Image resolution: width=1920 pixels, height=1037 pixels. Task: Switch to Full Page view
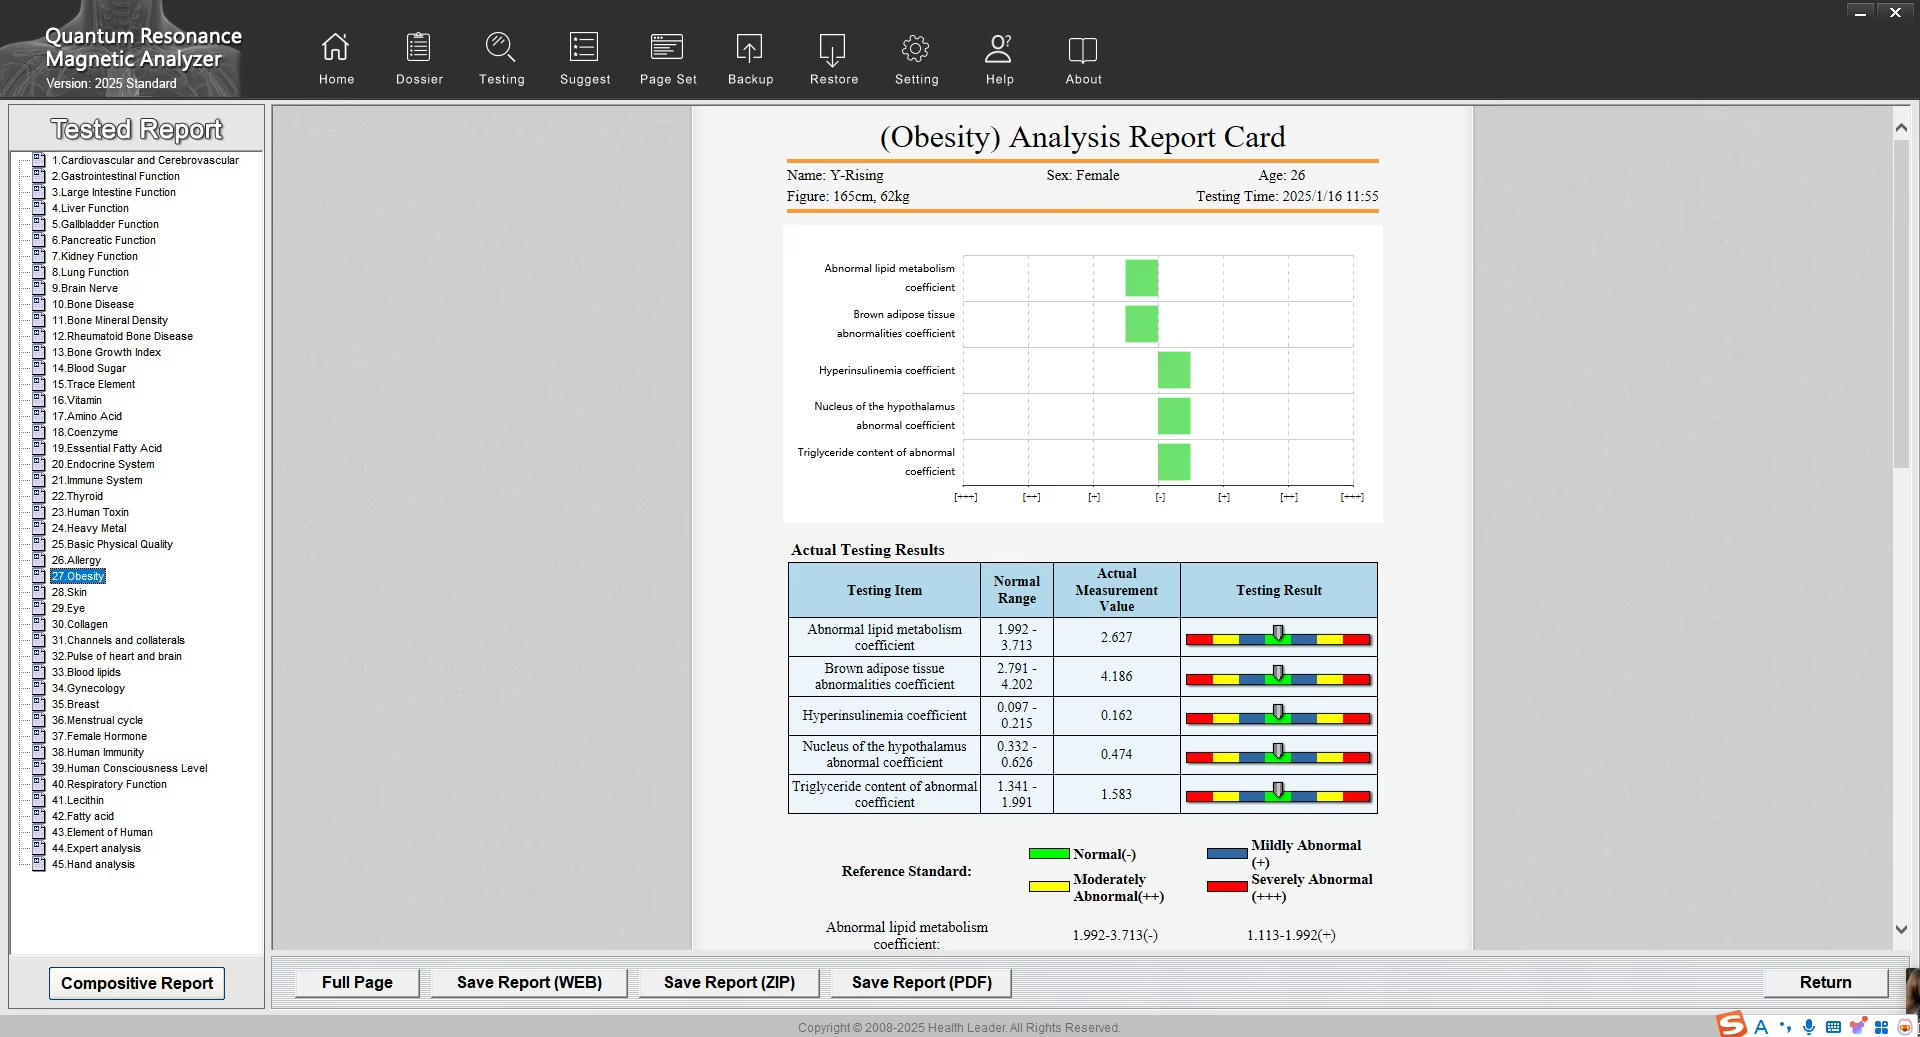(357, 982)
